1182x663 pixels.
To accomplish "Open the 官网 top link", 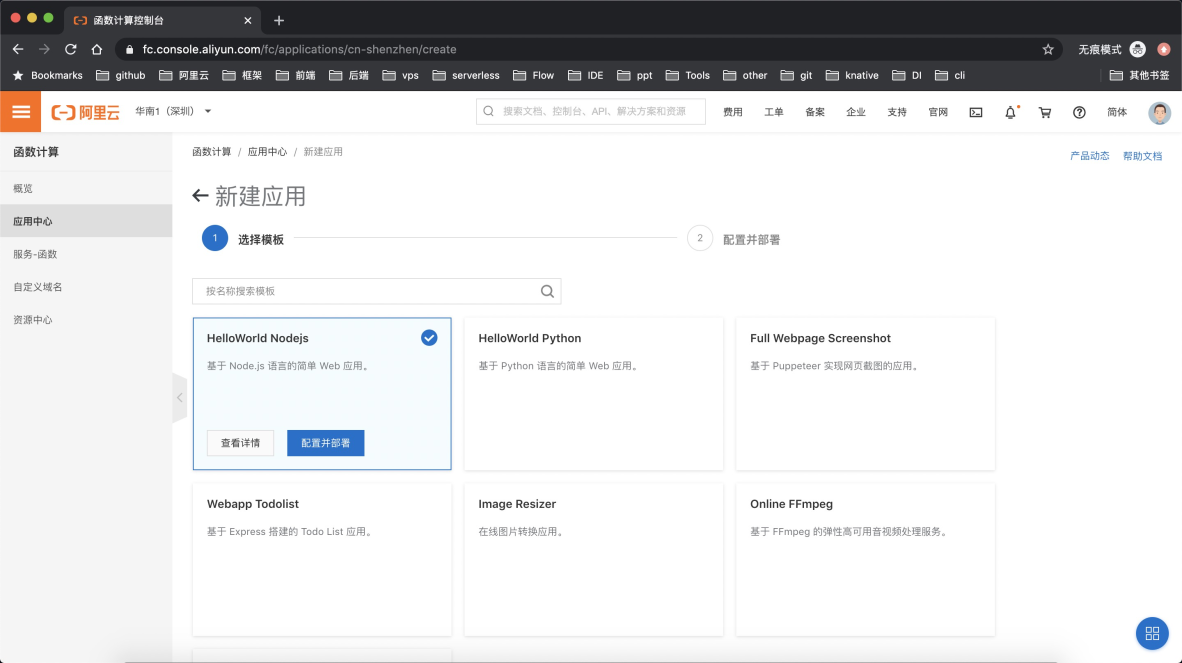I will coord(938,112).
